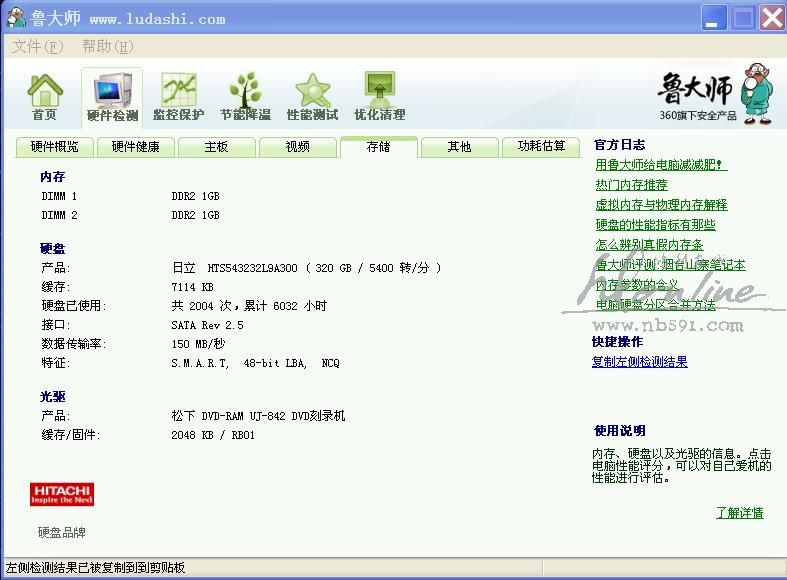Viewport: 787px width, 580px height.
Task: Click the DIMM 2 memory row
Action: 130,215
